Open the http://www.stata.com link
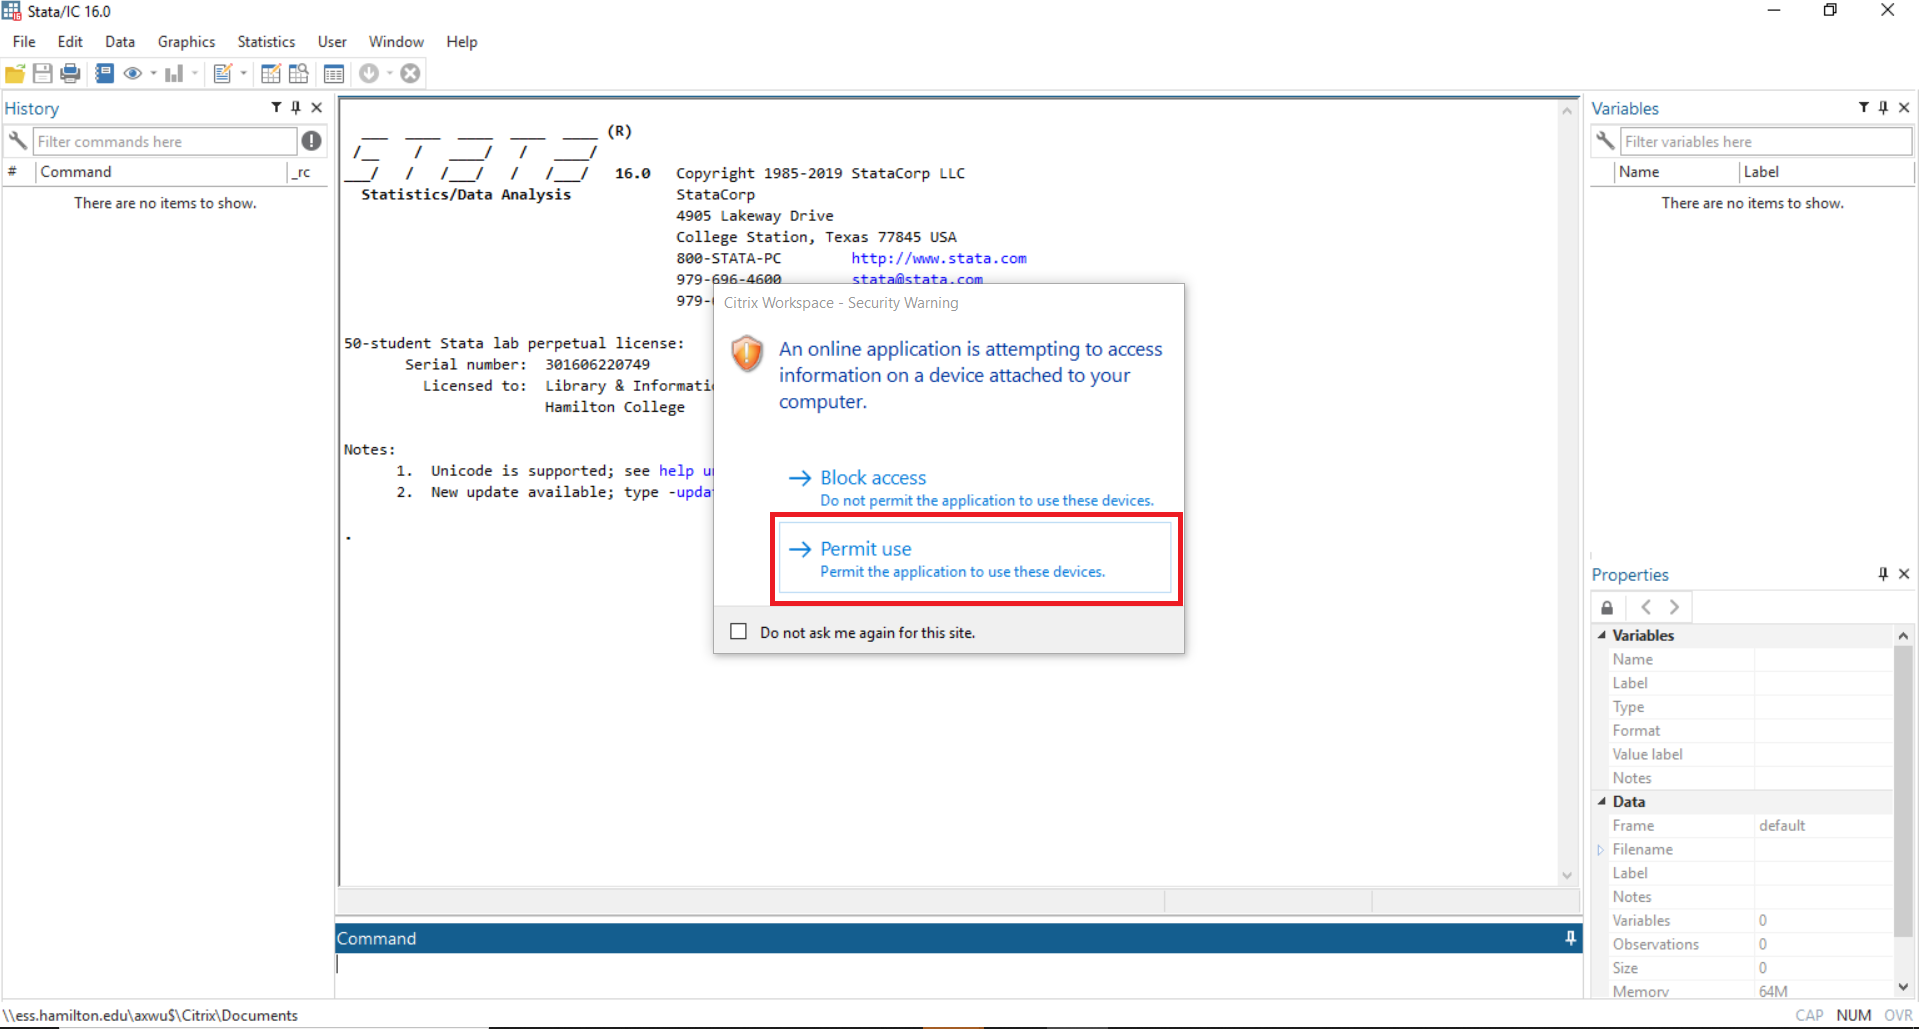The height and width of the screenshot is (1029, 1919). pyautogui.click(x=939, y=258)
